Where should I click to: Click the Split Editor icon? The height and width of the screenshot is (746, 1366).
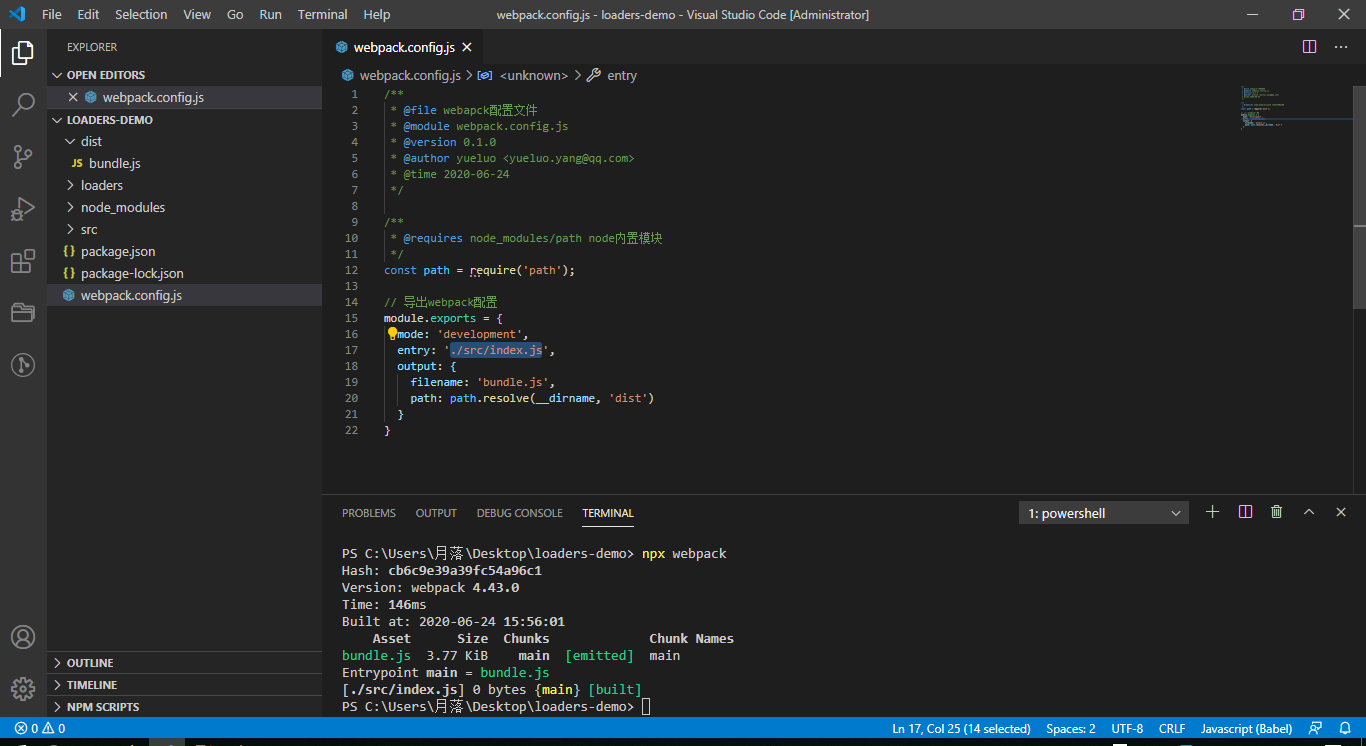[x=1309, y=47]
